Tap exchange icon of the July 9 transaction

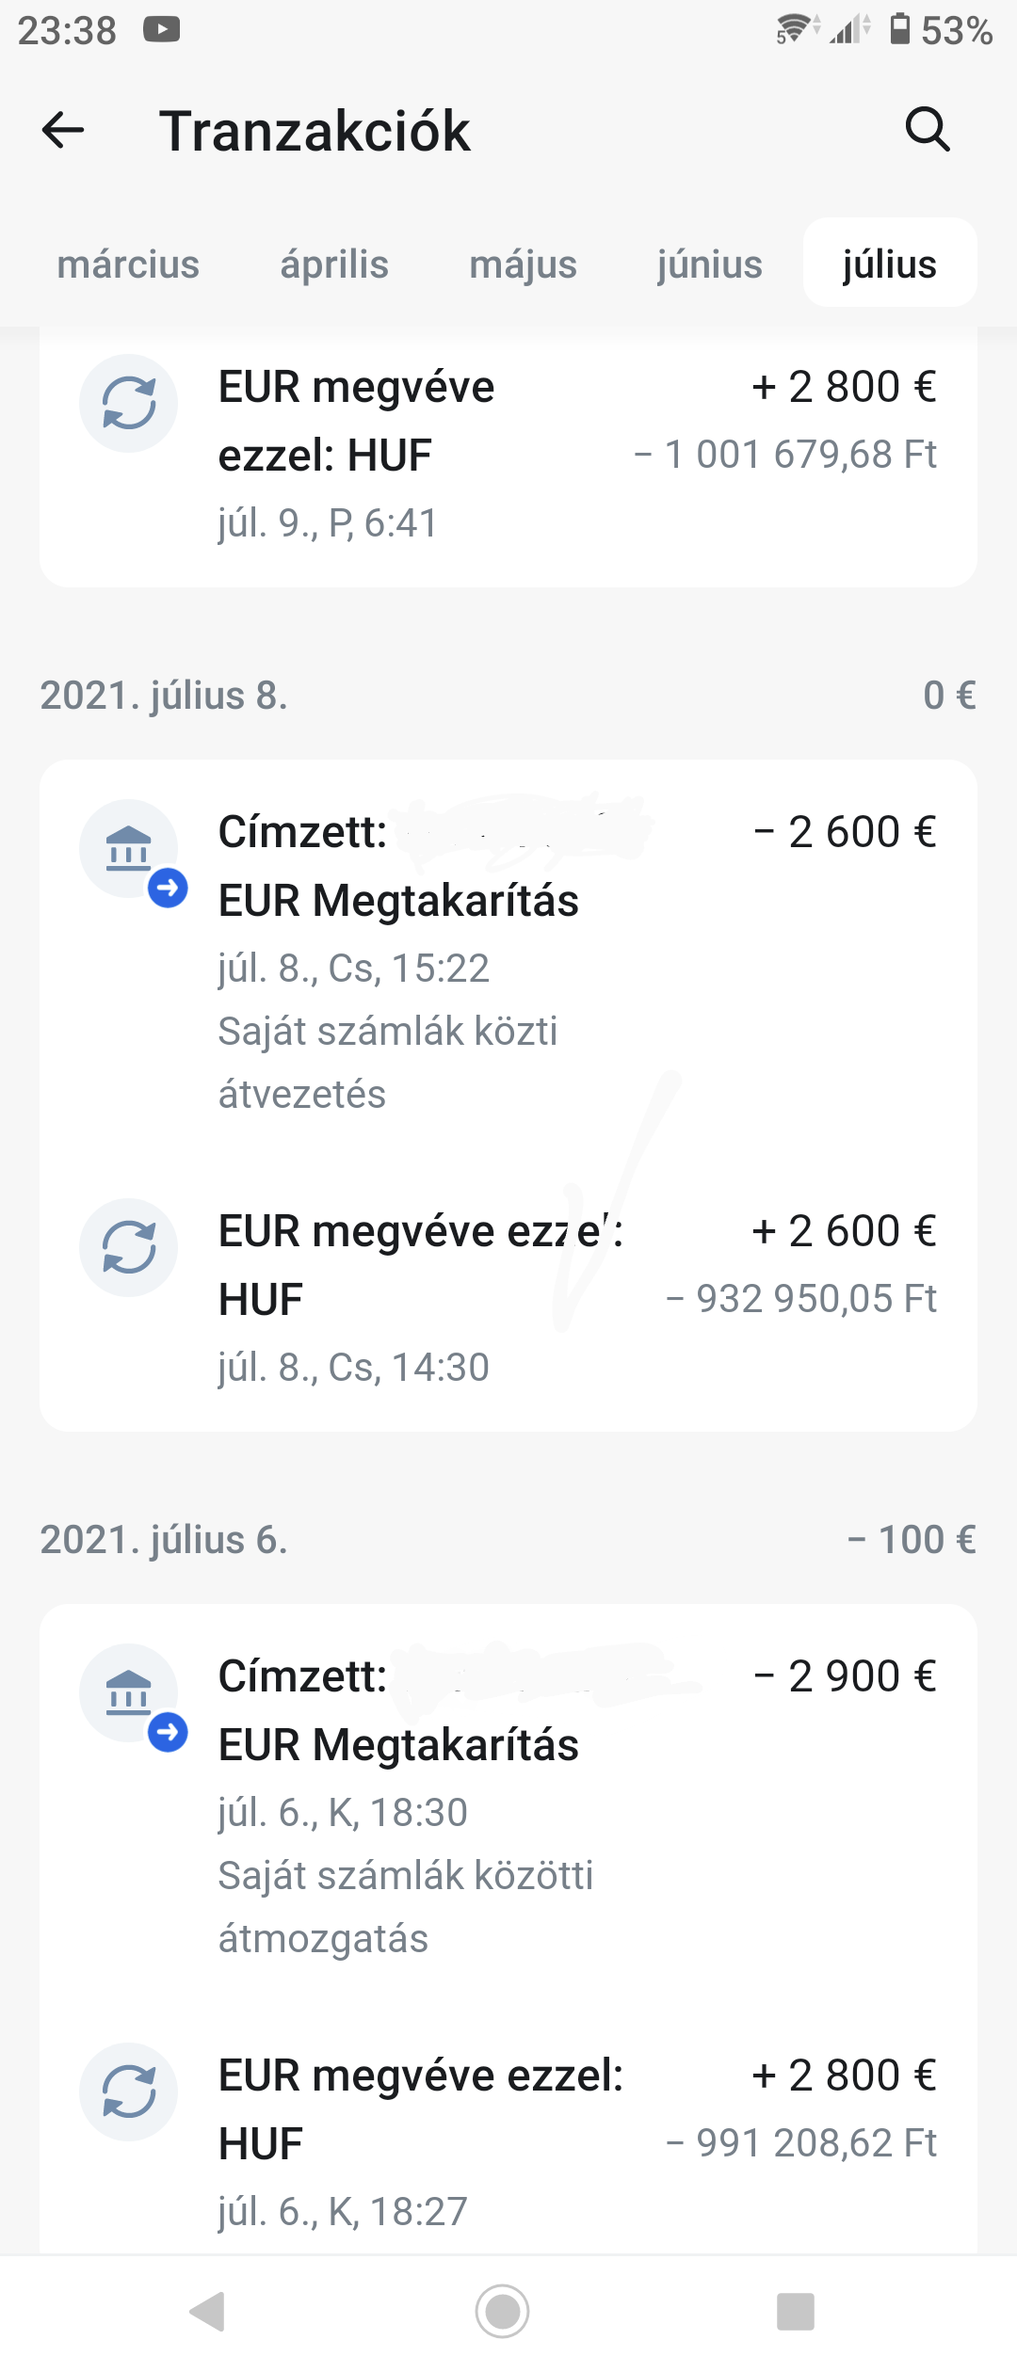click(129, 403)
